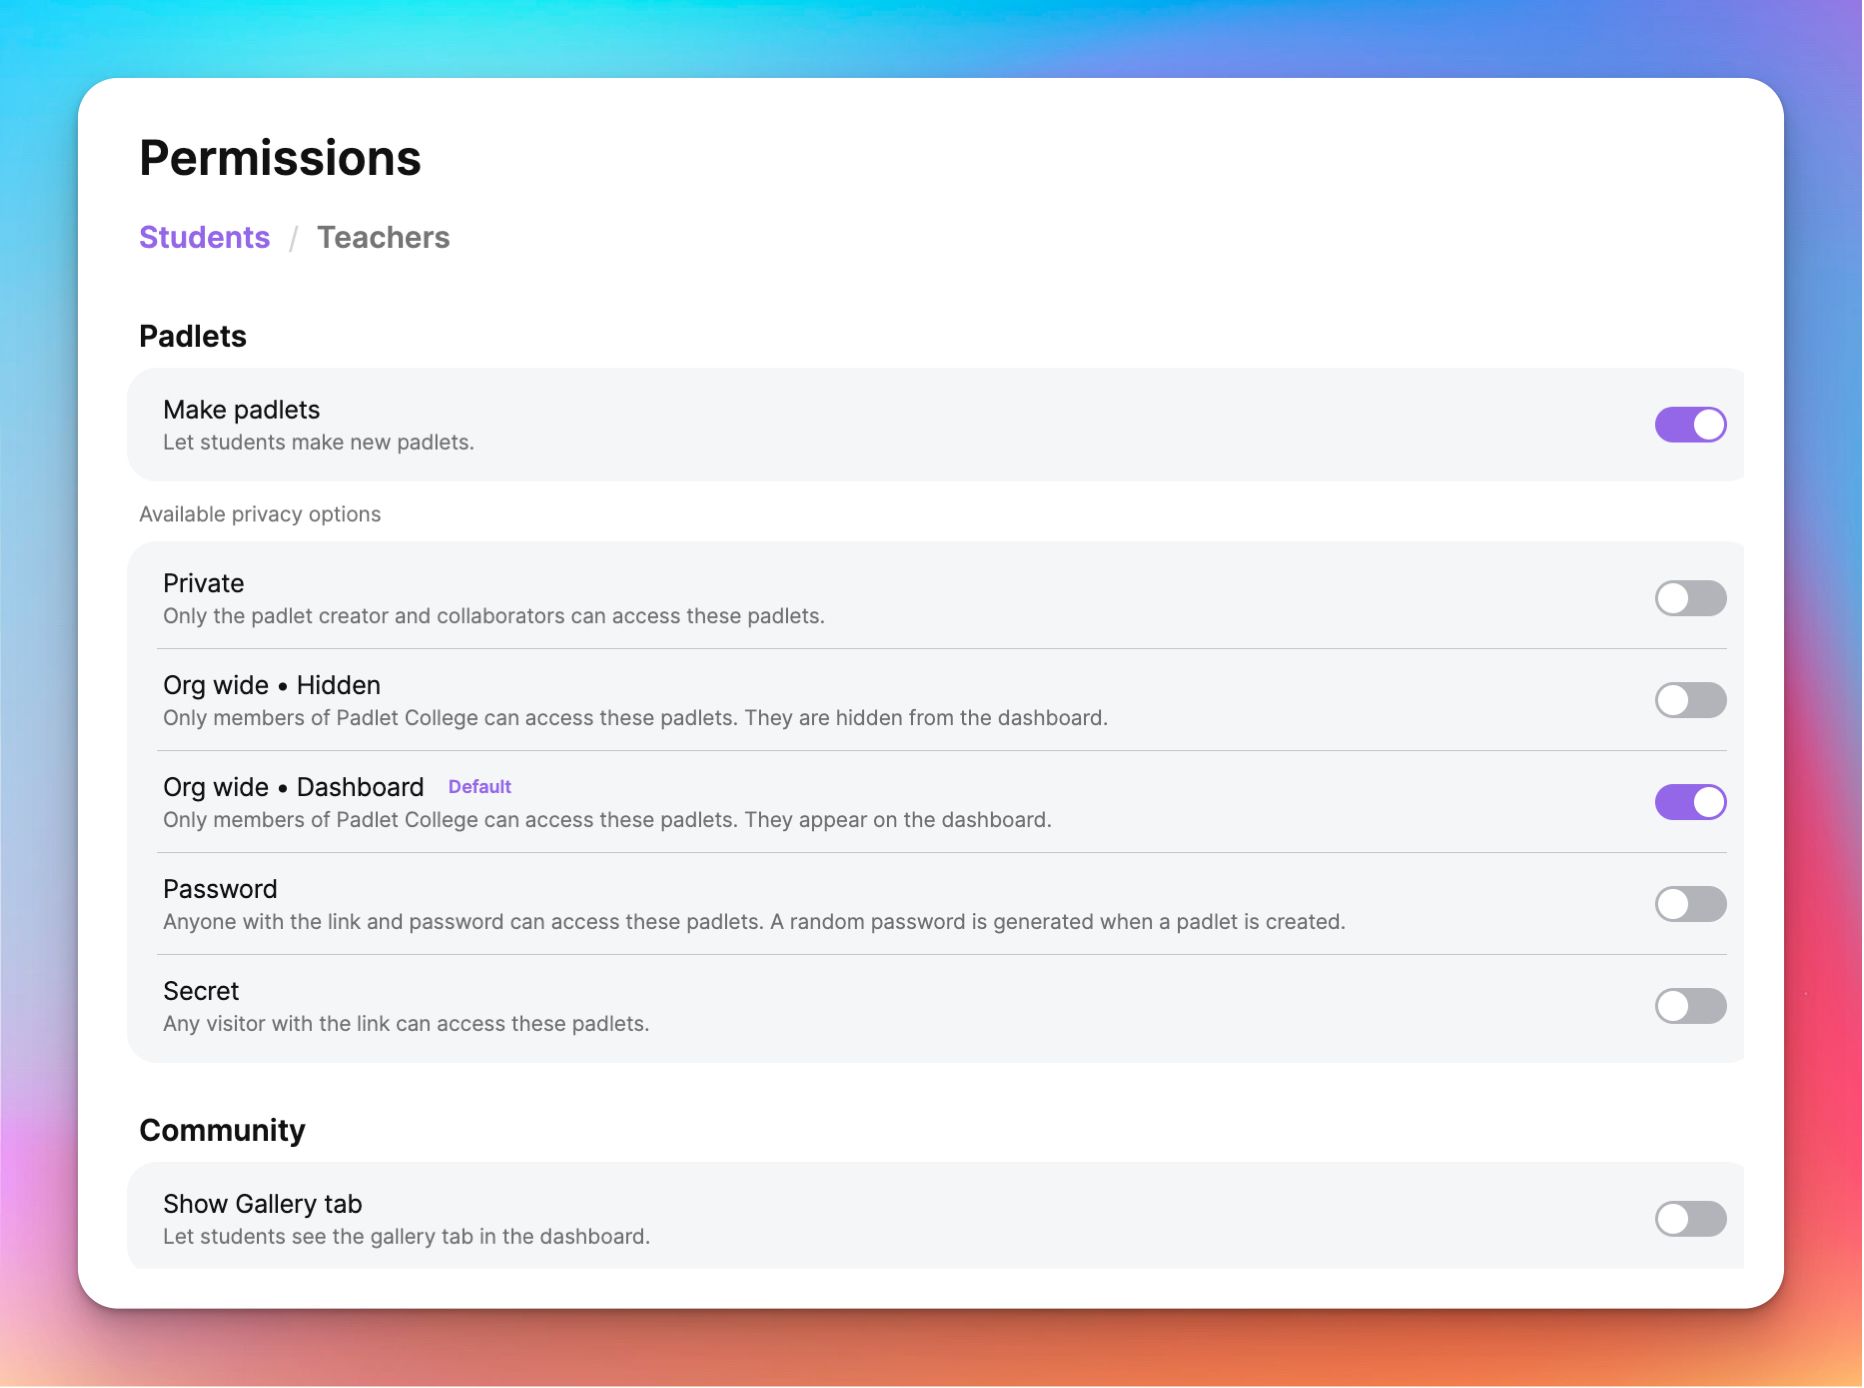
Task: Click the Default badge next to Org wide Dashboard
Action: coord(479,786)
